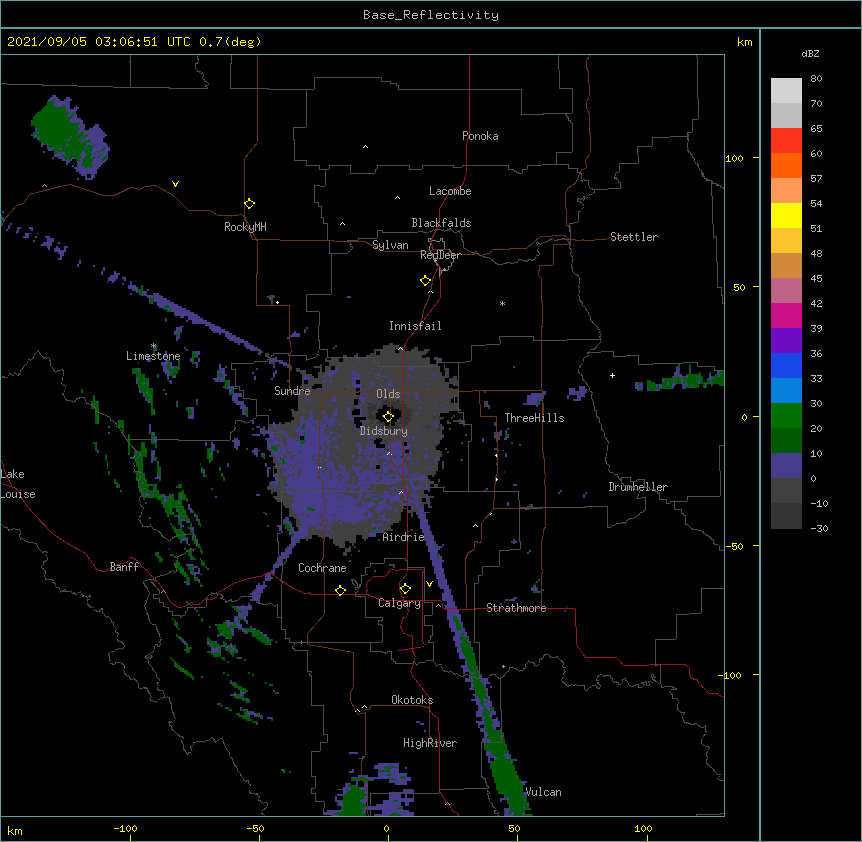Click the Vulcan label

543,792
